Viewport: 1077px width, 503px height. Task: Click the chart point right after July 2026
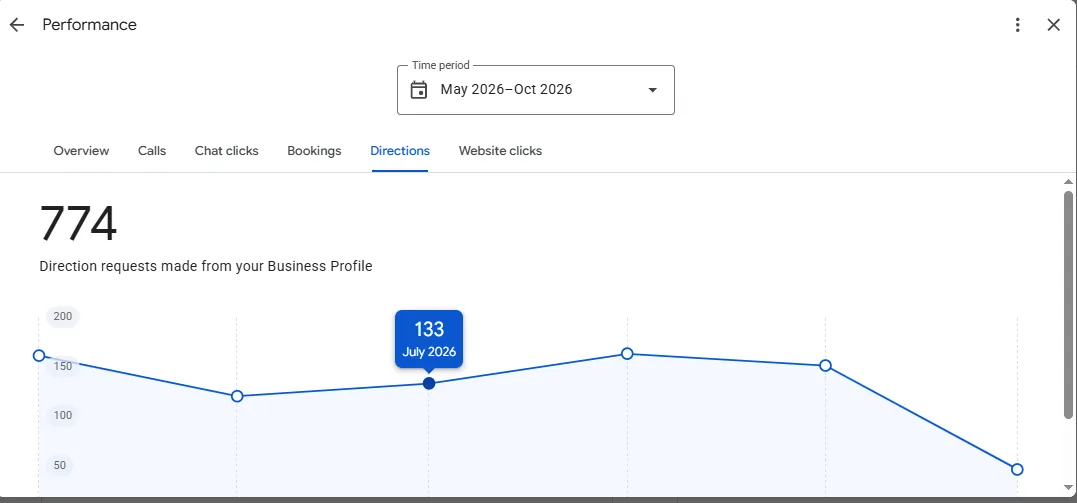tap(627, 353)
